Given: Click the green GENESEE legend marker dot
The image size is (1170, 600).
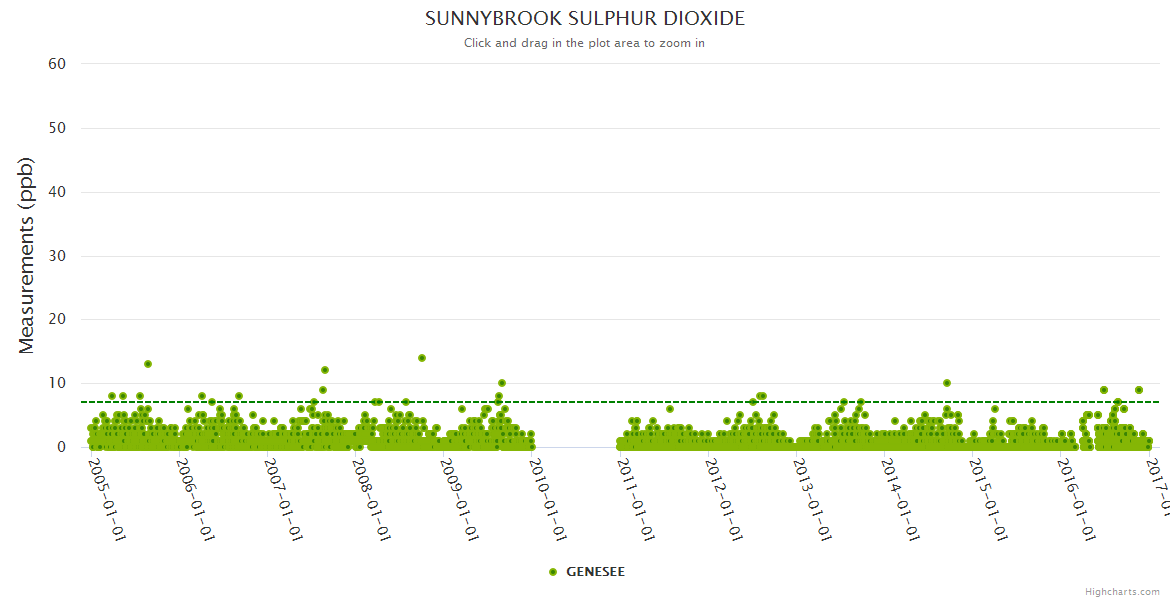Looking at the screenshot, I should pyautogui.click(x=553, y=572).
